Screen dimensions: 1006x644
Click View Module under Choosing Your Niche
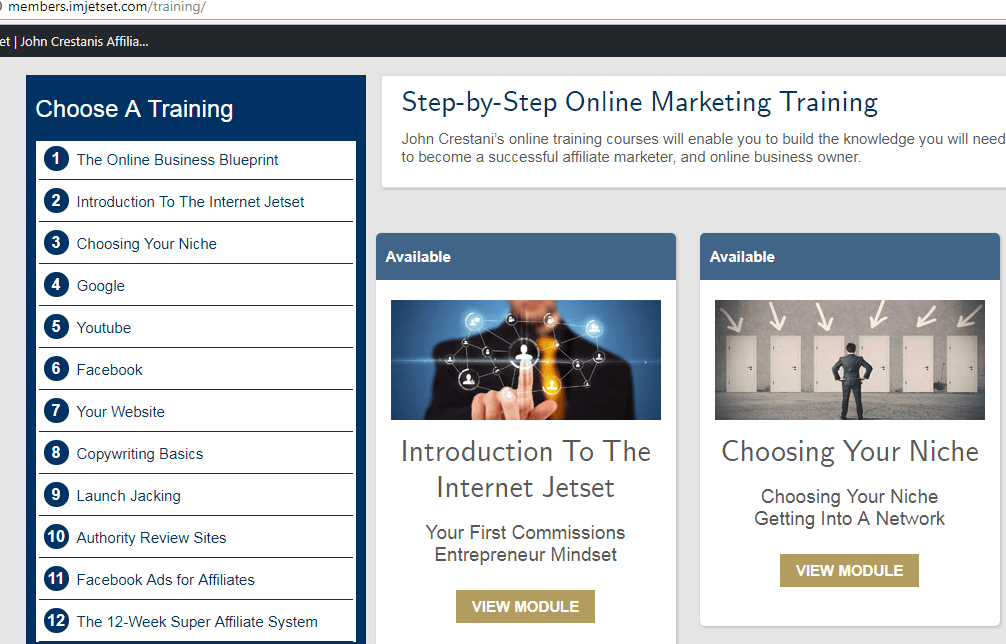[x=849, y=570]
